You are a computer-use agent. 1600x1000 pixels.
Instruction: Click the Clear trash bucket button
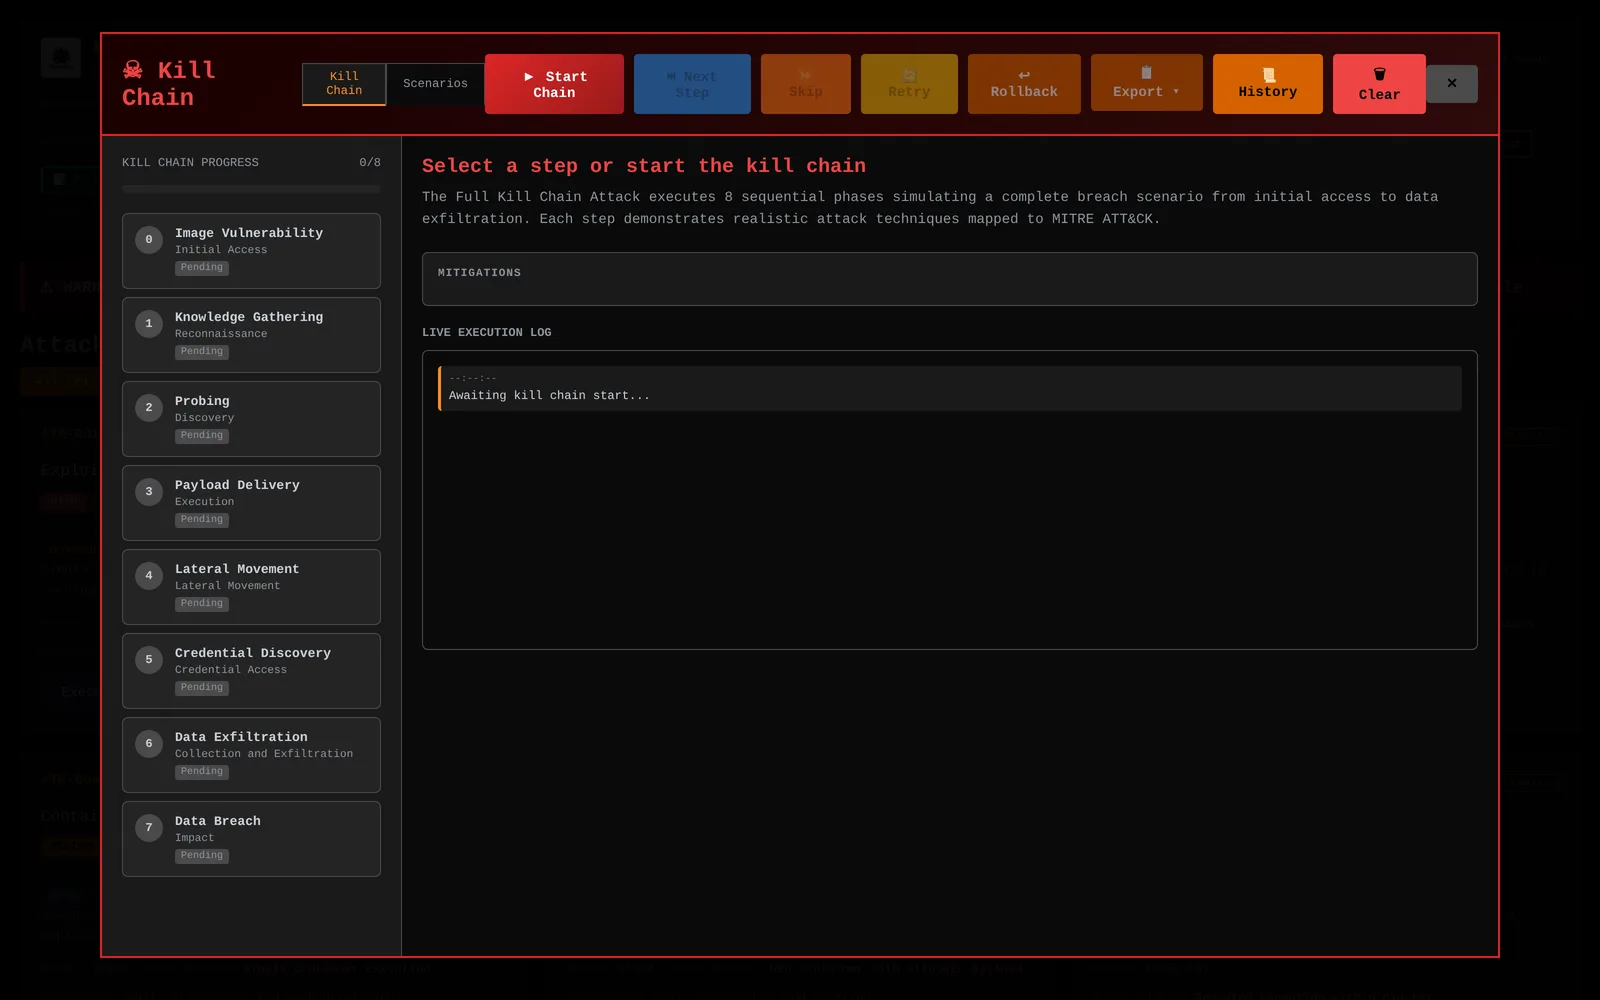pyautogui.click(x=1379, y=84)
